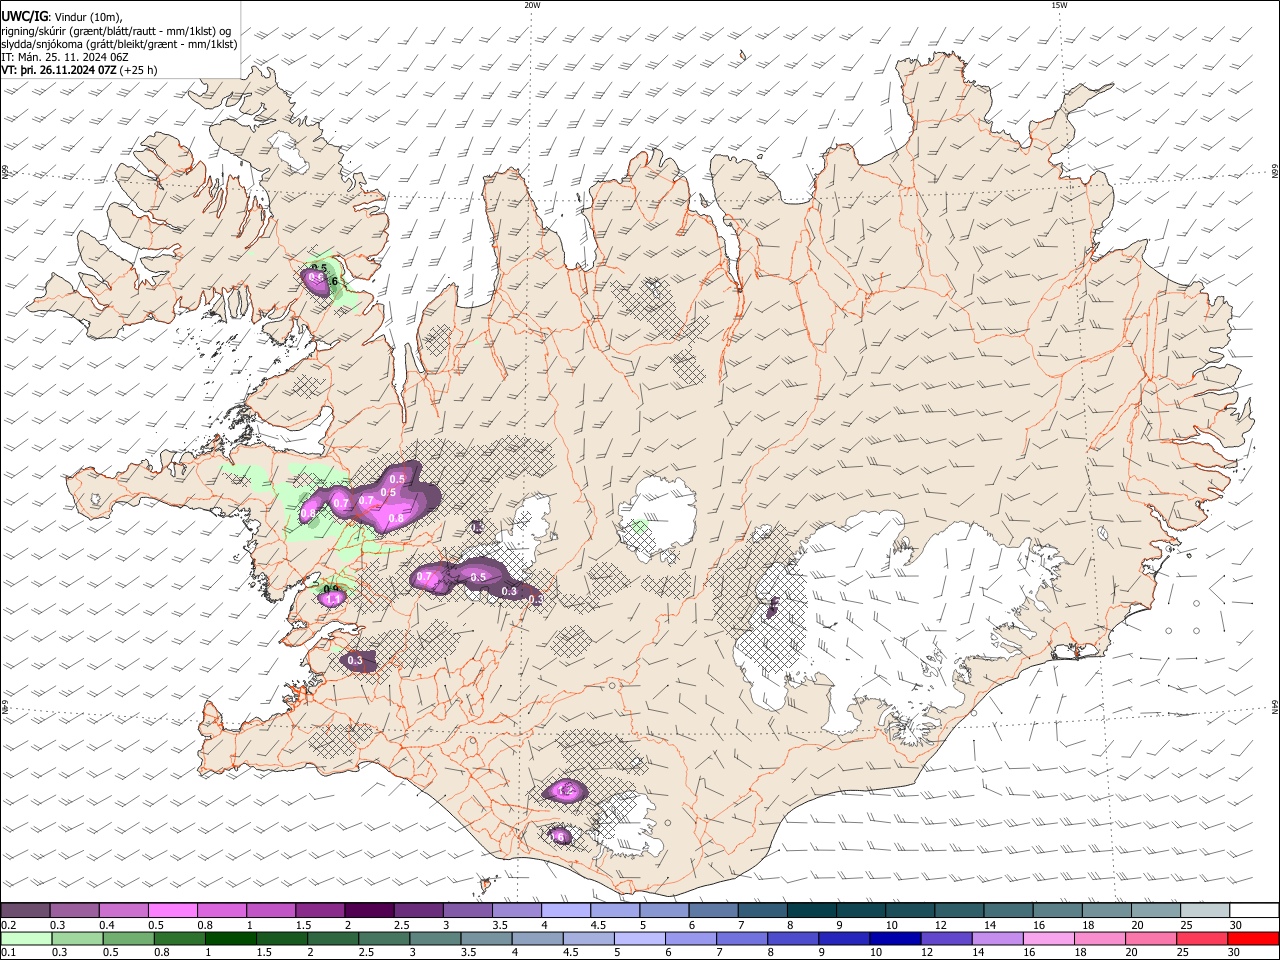Click the '(+25 h)' forecast offset text

[x=138, y=71]
